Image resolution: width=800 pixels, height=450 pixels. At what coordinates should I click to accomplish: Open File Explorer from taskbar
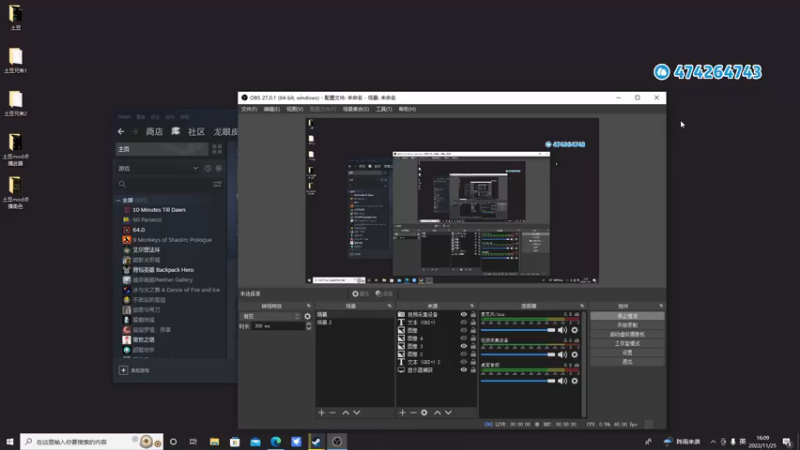point(214,441)
